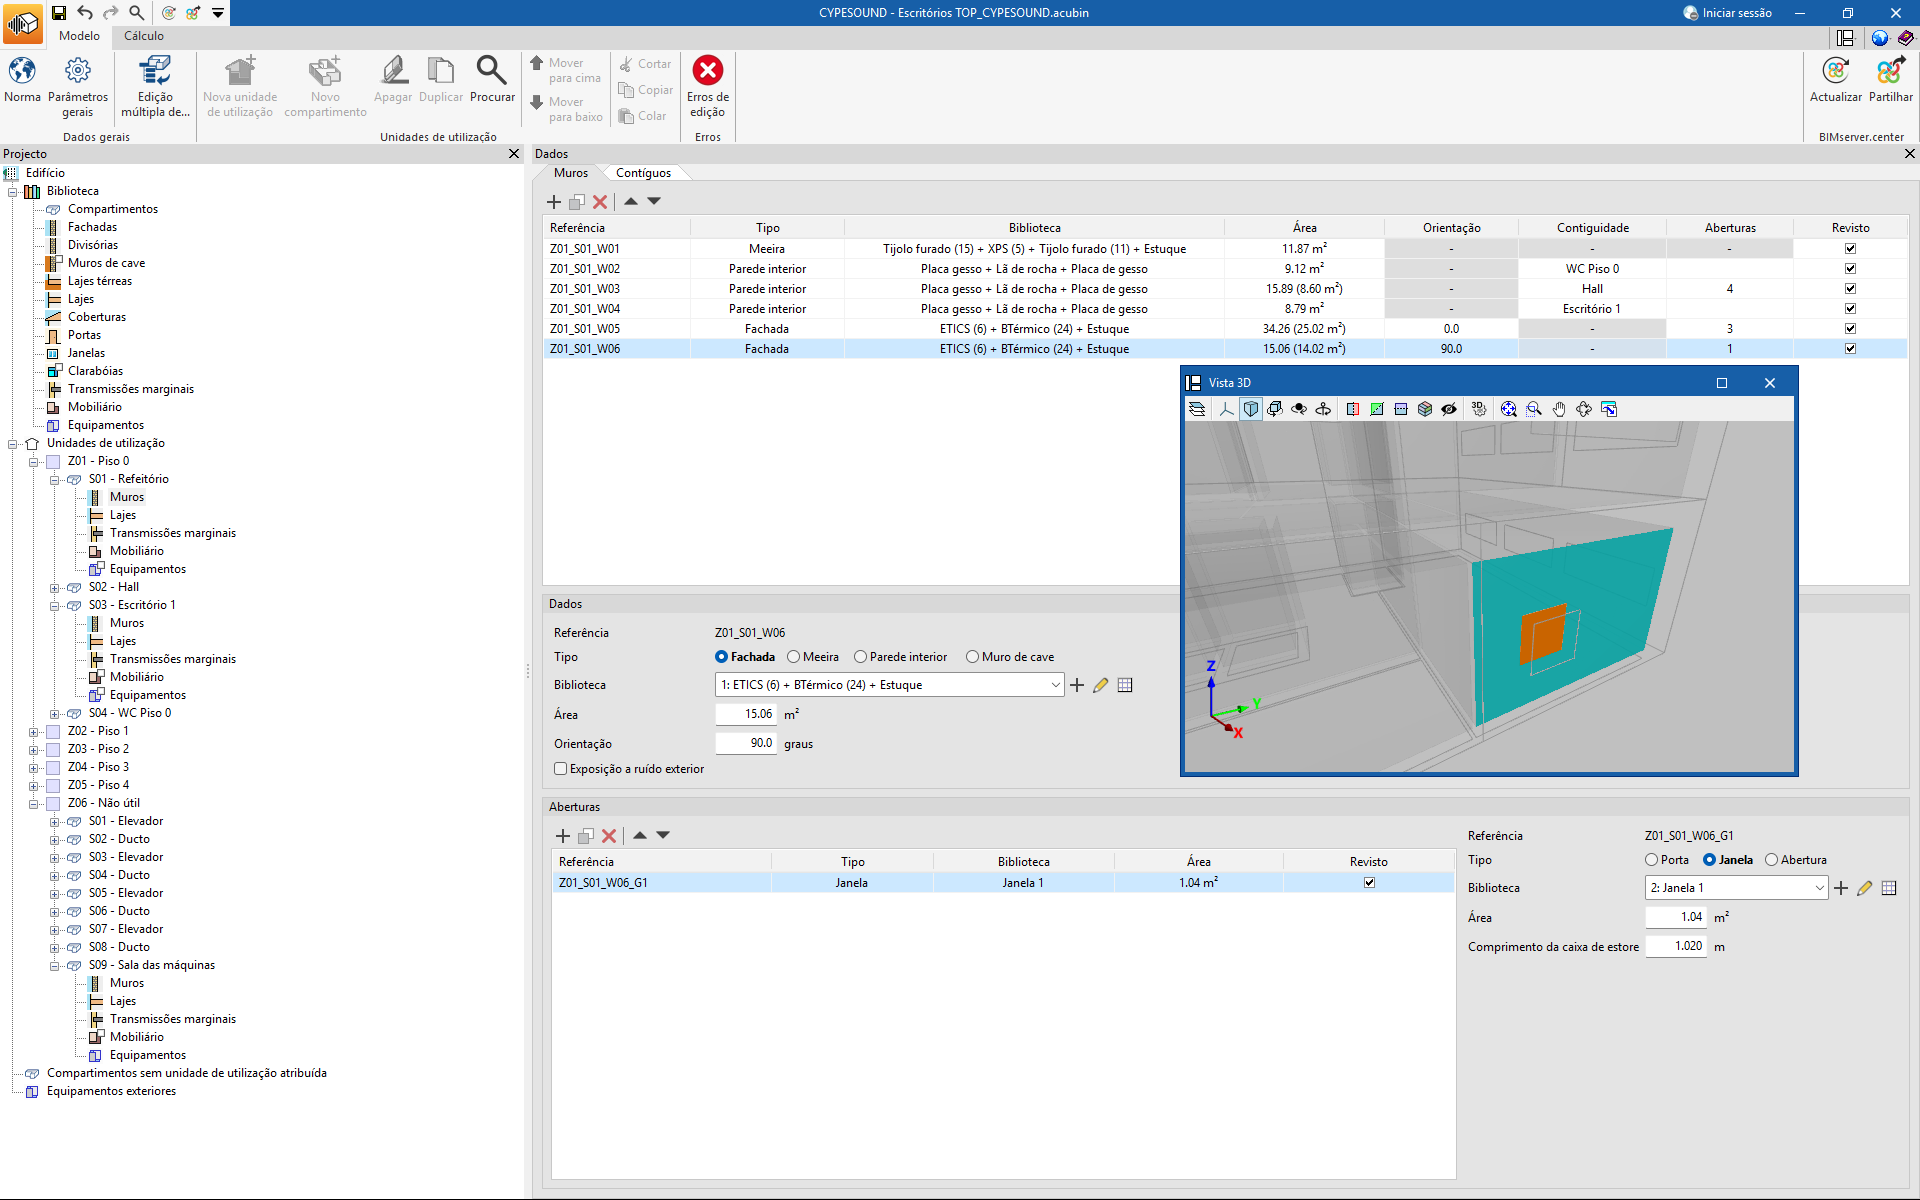
Task: Open the wall Biblioteca ETICS dropdown
Action: pos(1054,686)
